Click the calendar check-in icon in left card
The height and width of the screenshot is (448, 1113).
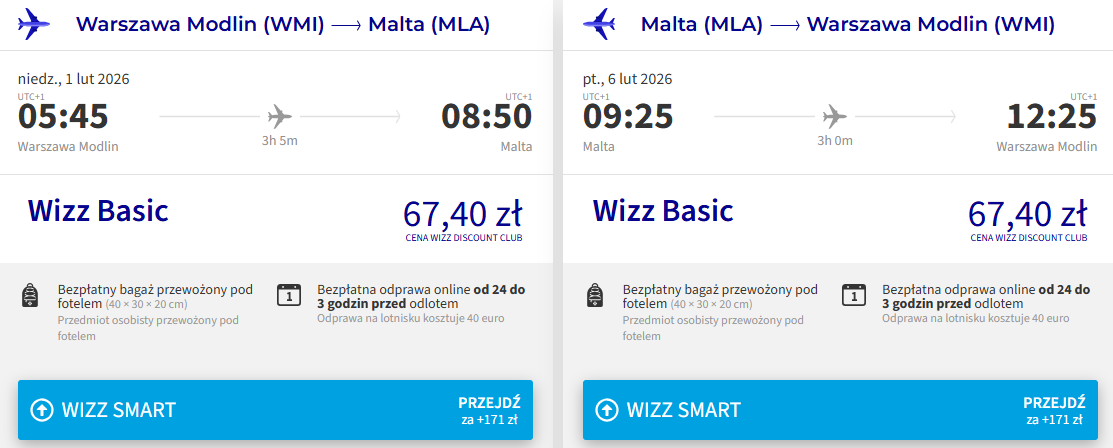288,294
